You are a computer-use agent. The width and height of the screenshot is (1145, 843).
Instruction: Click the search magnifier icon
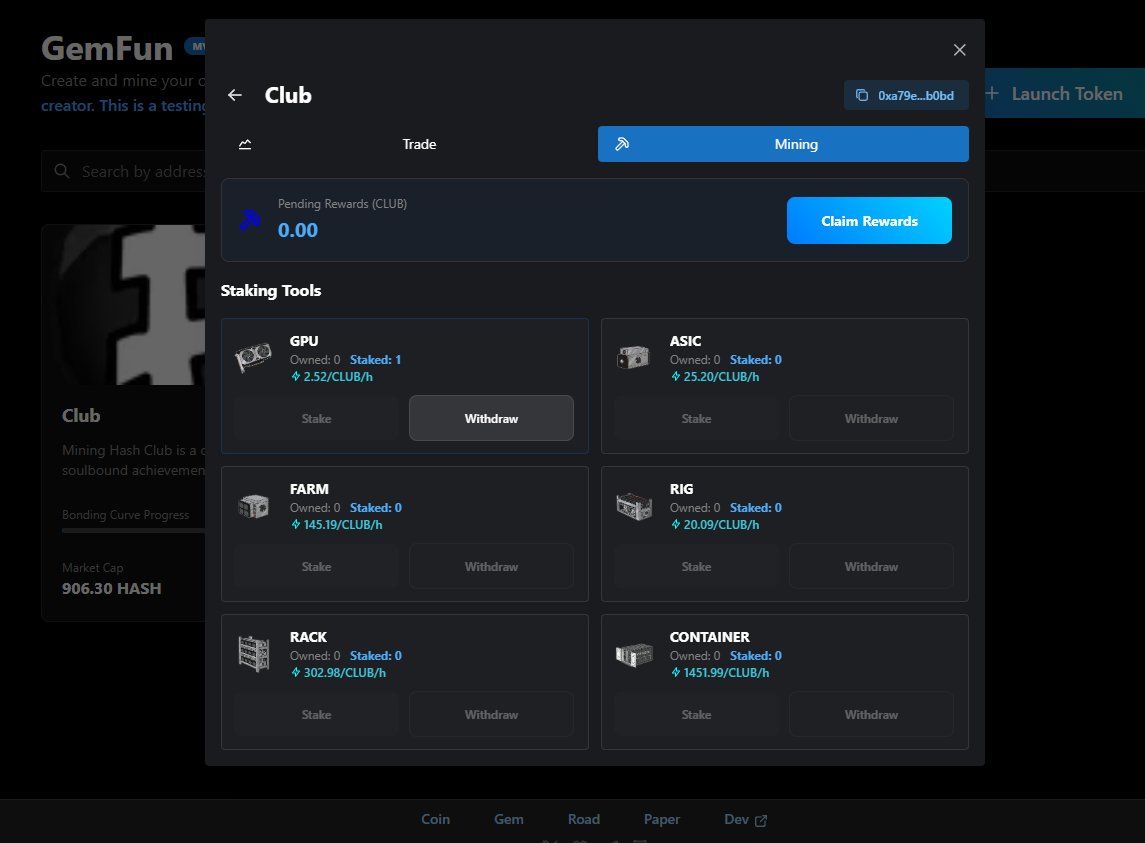[x=61, y=171]
